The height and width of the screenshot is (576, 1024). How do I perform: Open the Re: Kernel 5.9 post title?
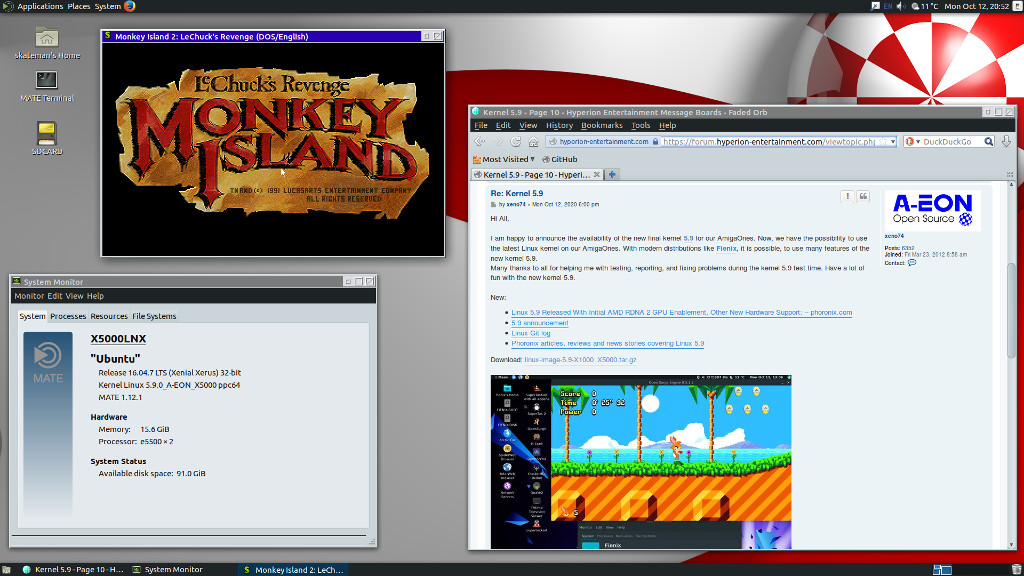coord(517,193)
